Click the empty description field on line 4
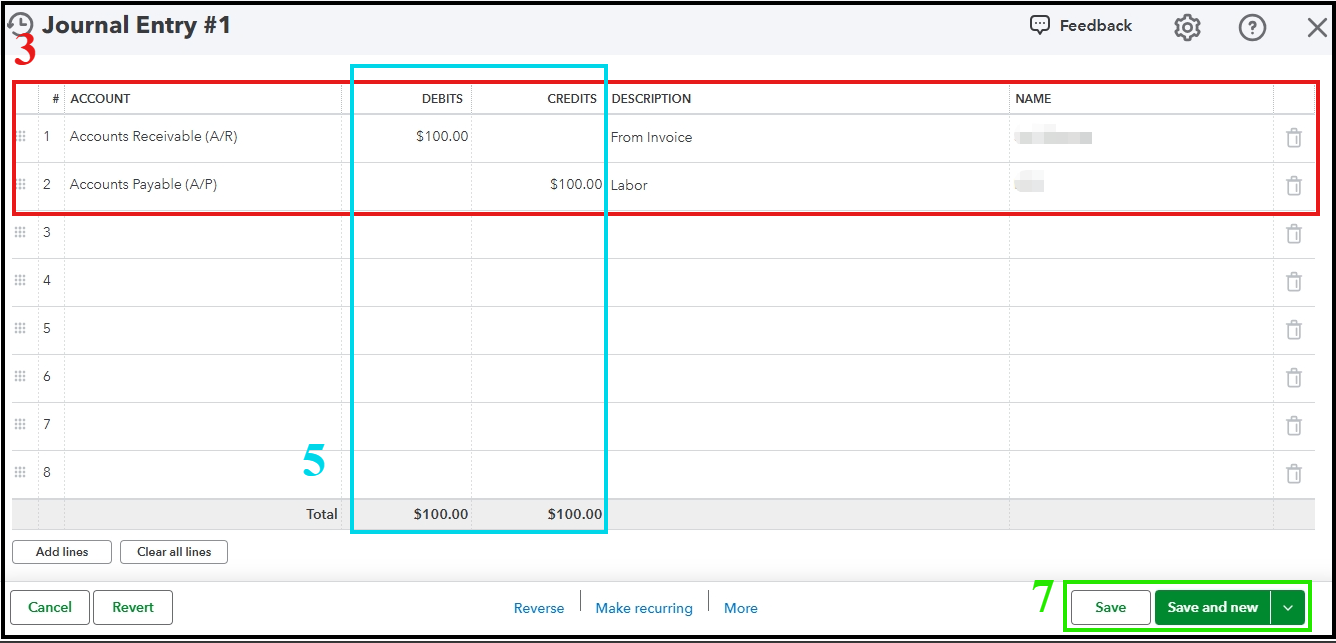The image size is (1336, 643). coord(808,281)
